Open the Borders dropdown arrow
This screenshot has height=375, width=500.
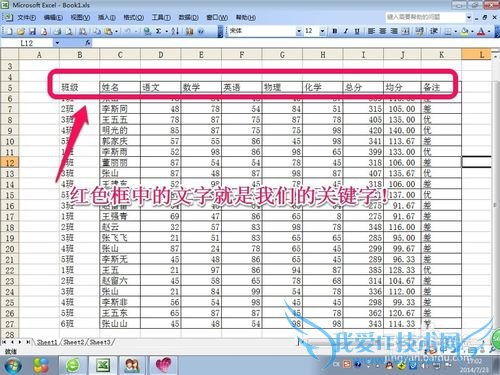point(455,32)
